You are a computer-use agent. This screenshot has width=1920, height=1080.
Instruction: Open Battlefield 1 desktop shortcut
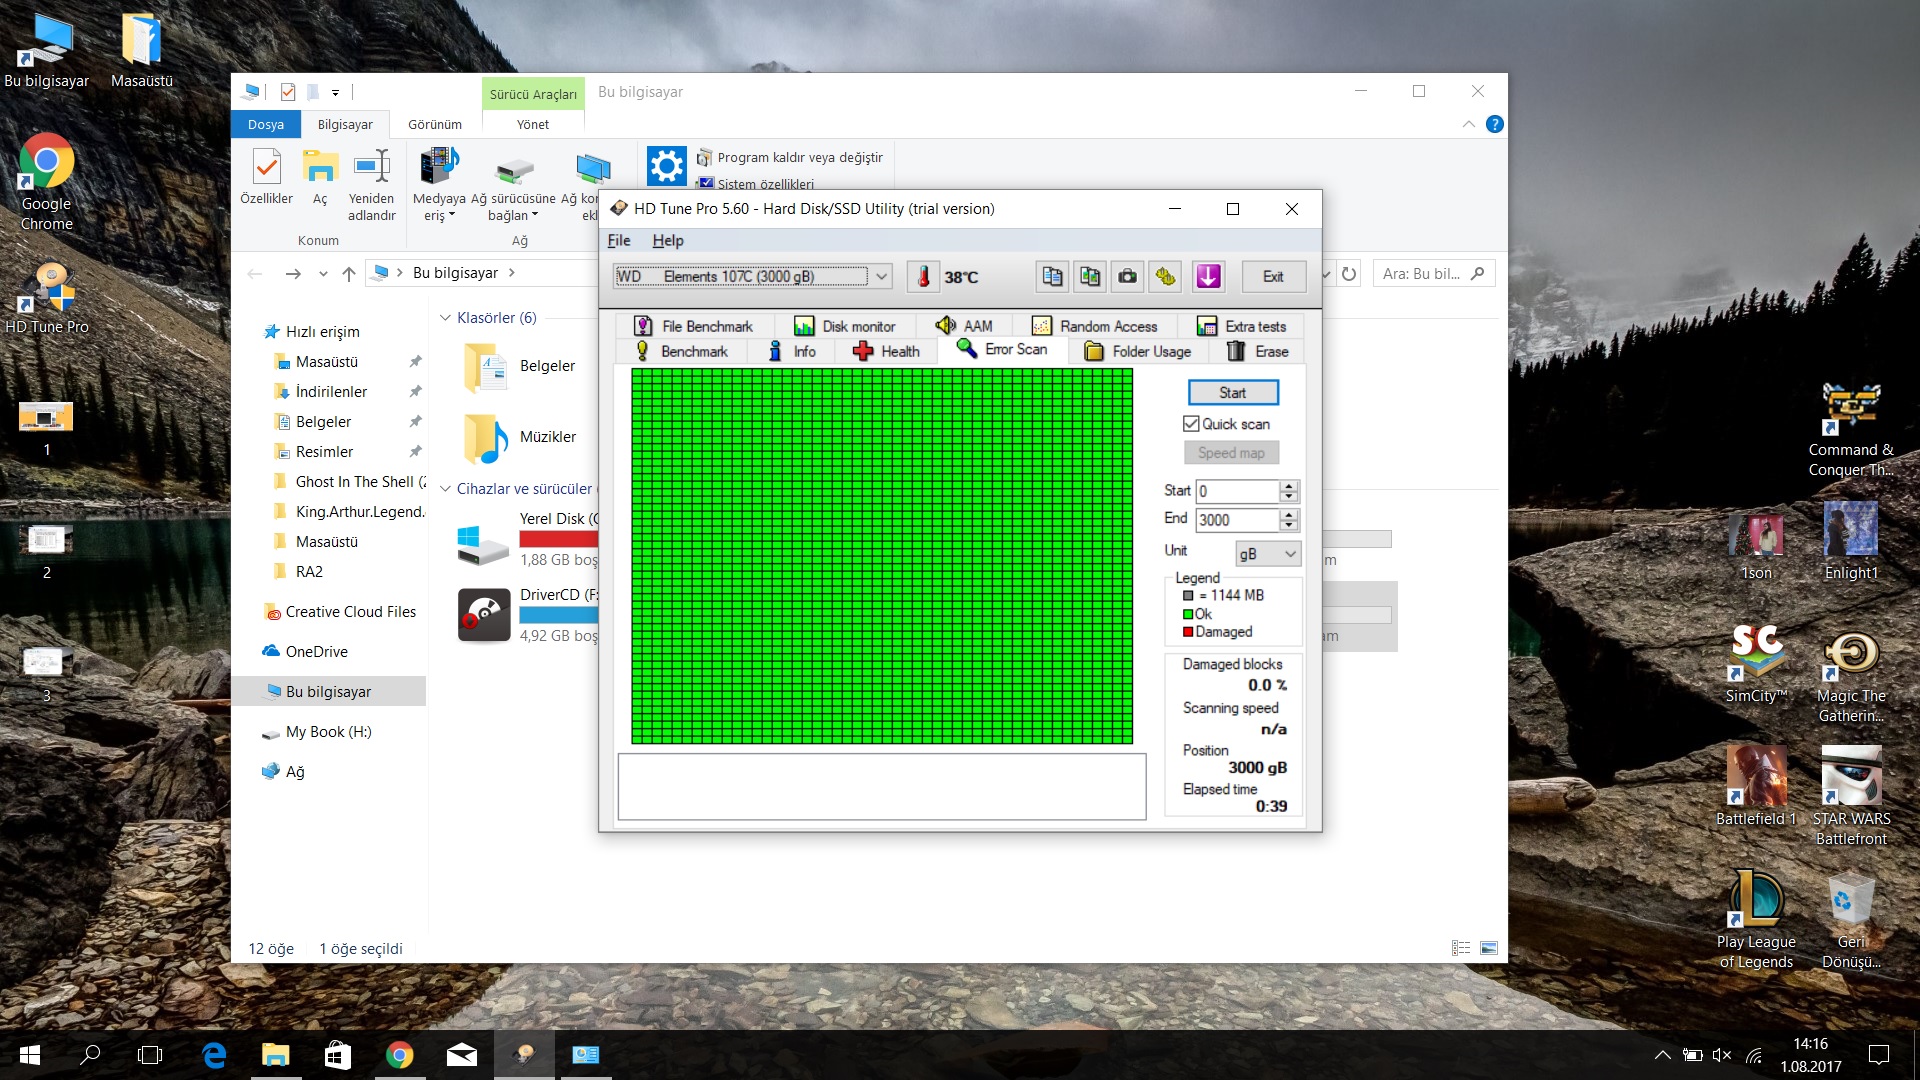click(1756, 786)
